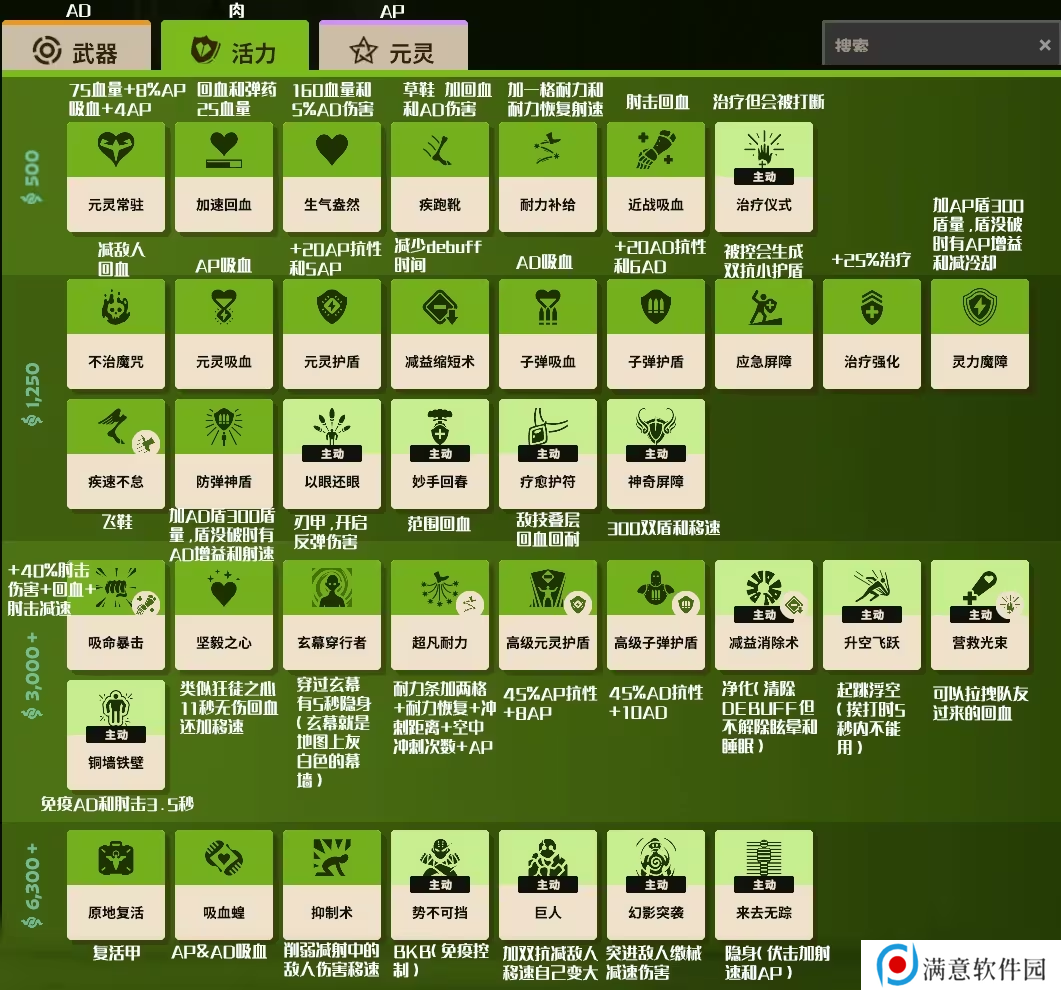Screen dimensions: 1061x990
Task: Pick the 坚毅之心 item
Action: [x=224, y=615]
